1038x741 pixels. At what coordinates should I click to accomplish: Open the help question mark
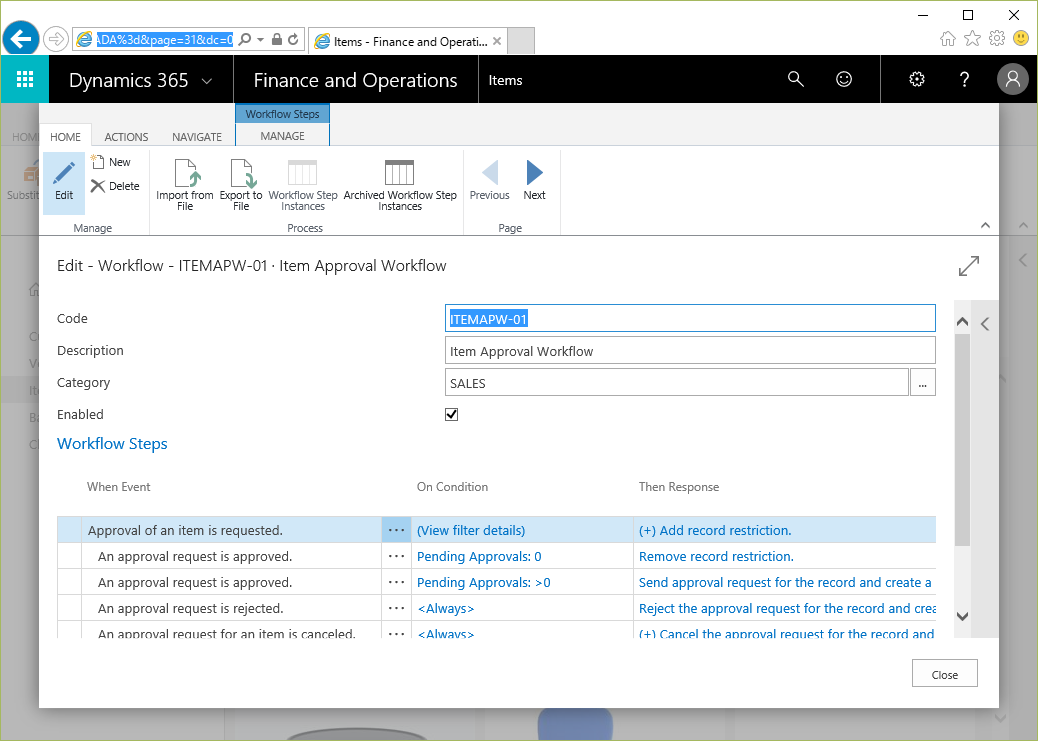tap(965, 79)
